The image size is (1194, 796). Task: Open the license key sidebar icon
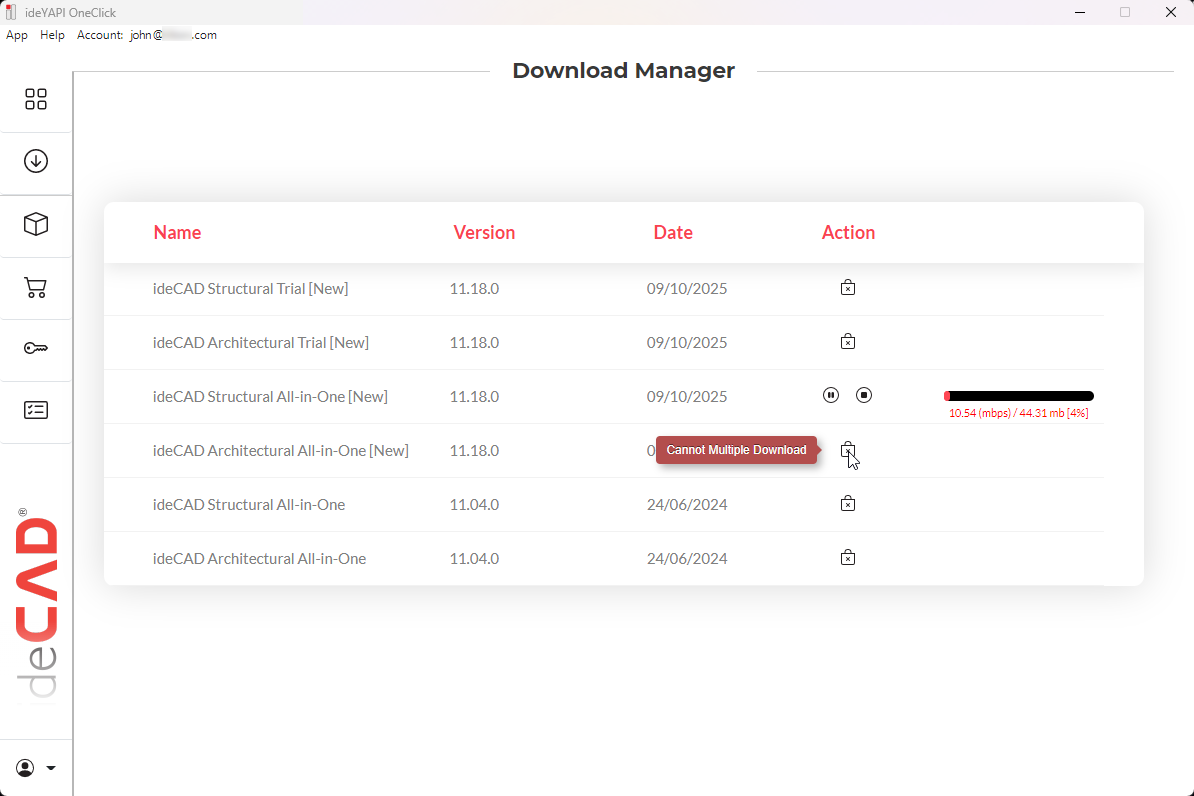(x=36, y=348)
